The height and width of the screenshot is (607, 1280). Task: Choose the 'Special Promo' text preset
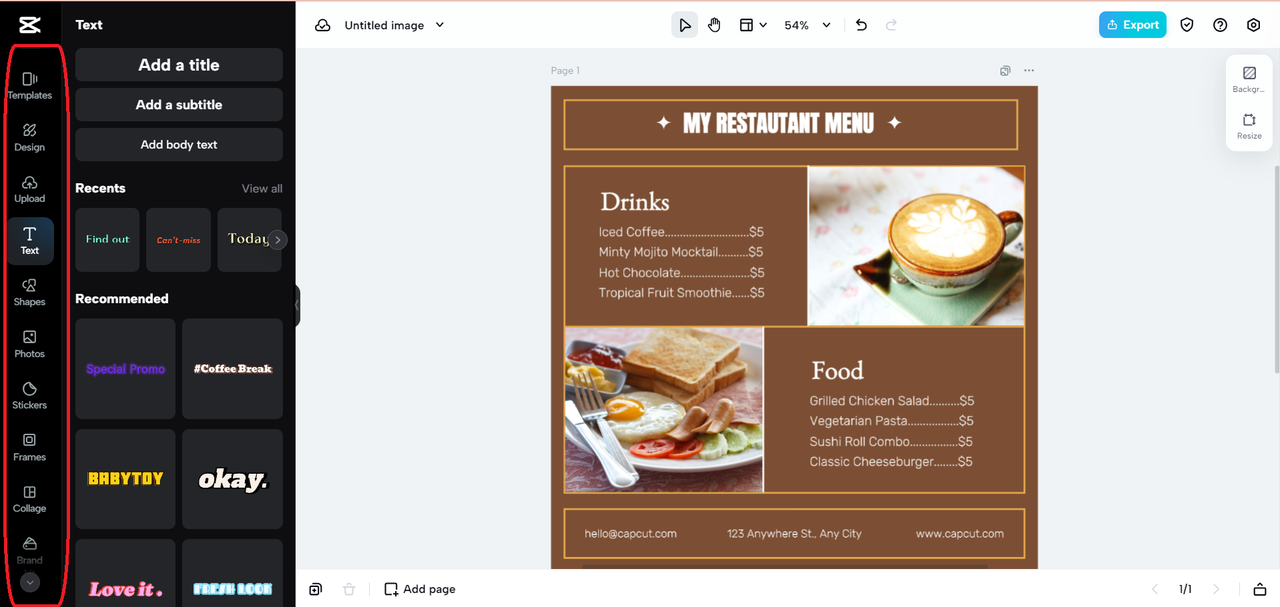point(125,369)
